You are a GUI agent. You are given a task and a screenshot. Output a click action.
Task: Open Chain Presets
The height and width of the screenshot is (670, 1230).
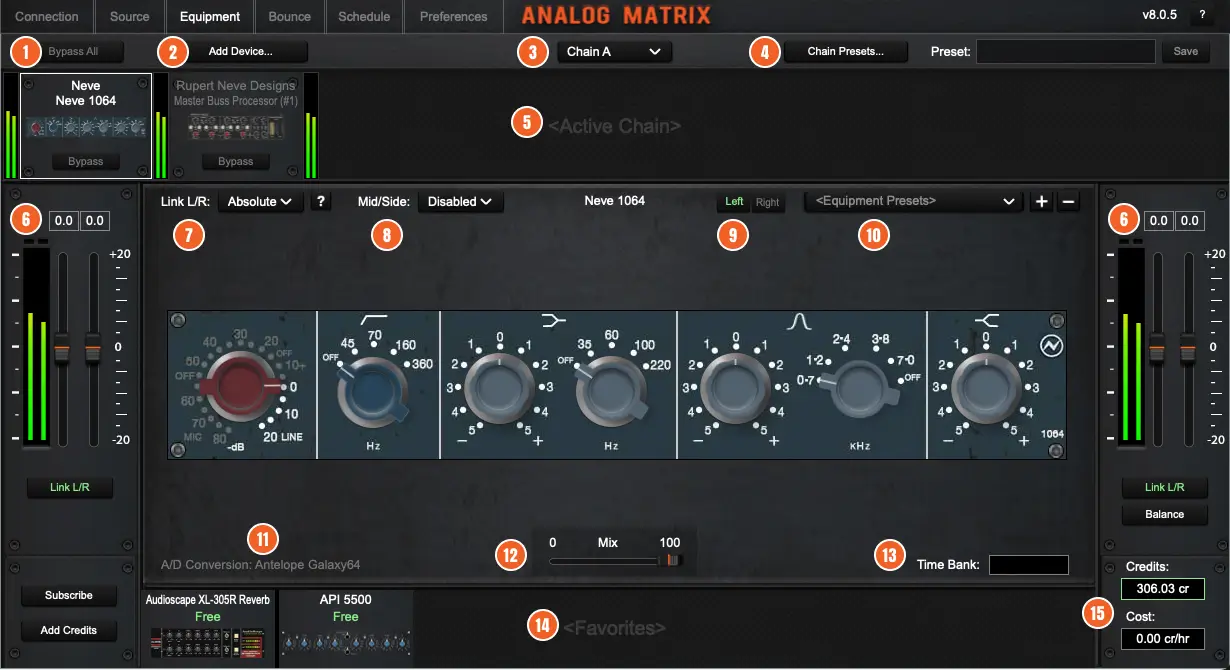845,51
